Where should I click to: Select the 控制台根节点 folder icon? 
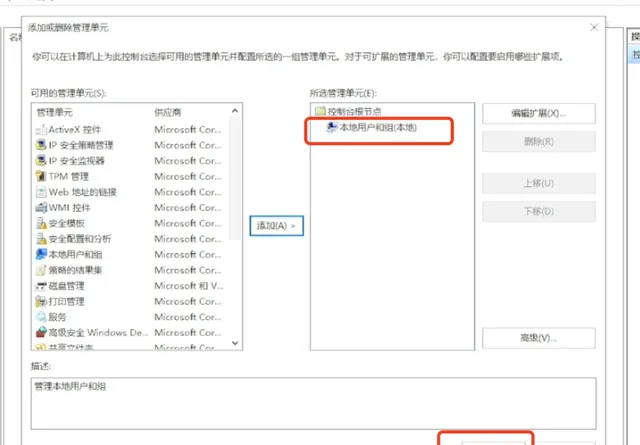point(320,111)
